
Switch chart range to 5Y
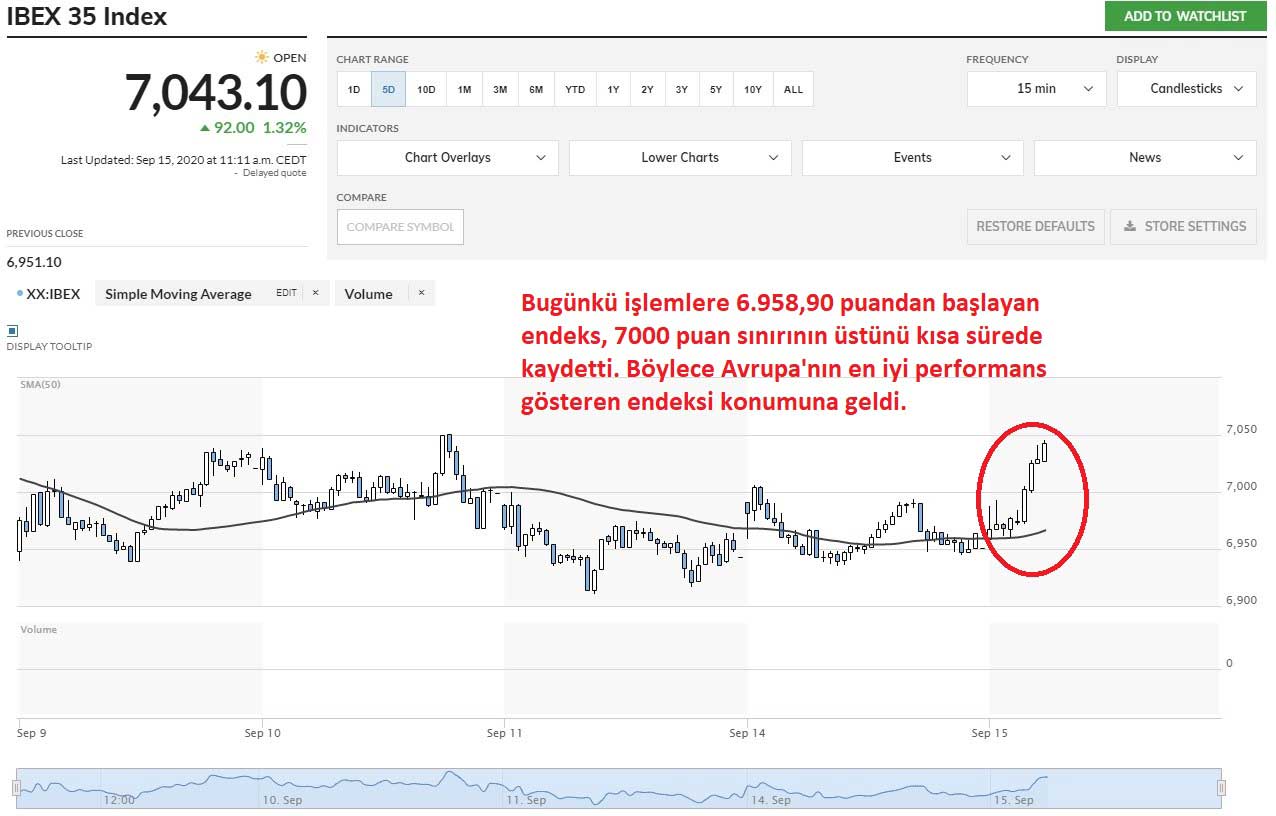(x=716, y=89)
